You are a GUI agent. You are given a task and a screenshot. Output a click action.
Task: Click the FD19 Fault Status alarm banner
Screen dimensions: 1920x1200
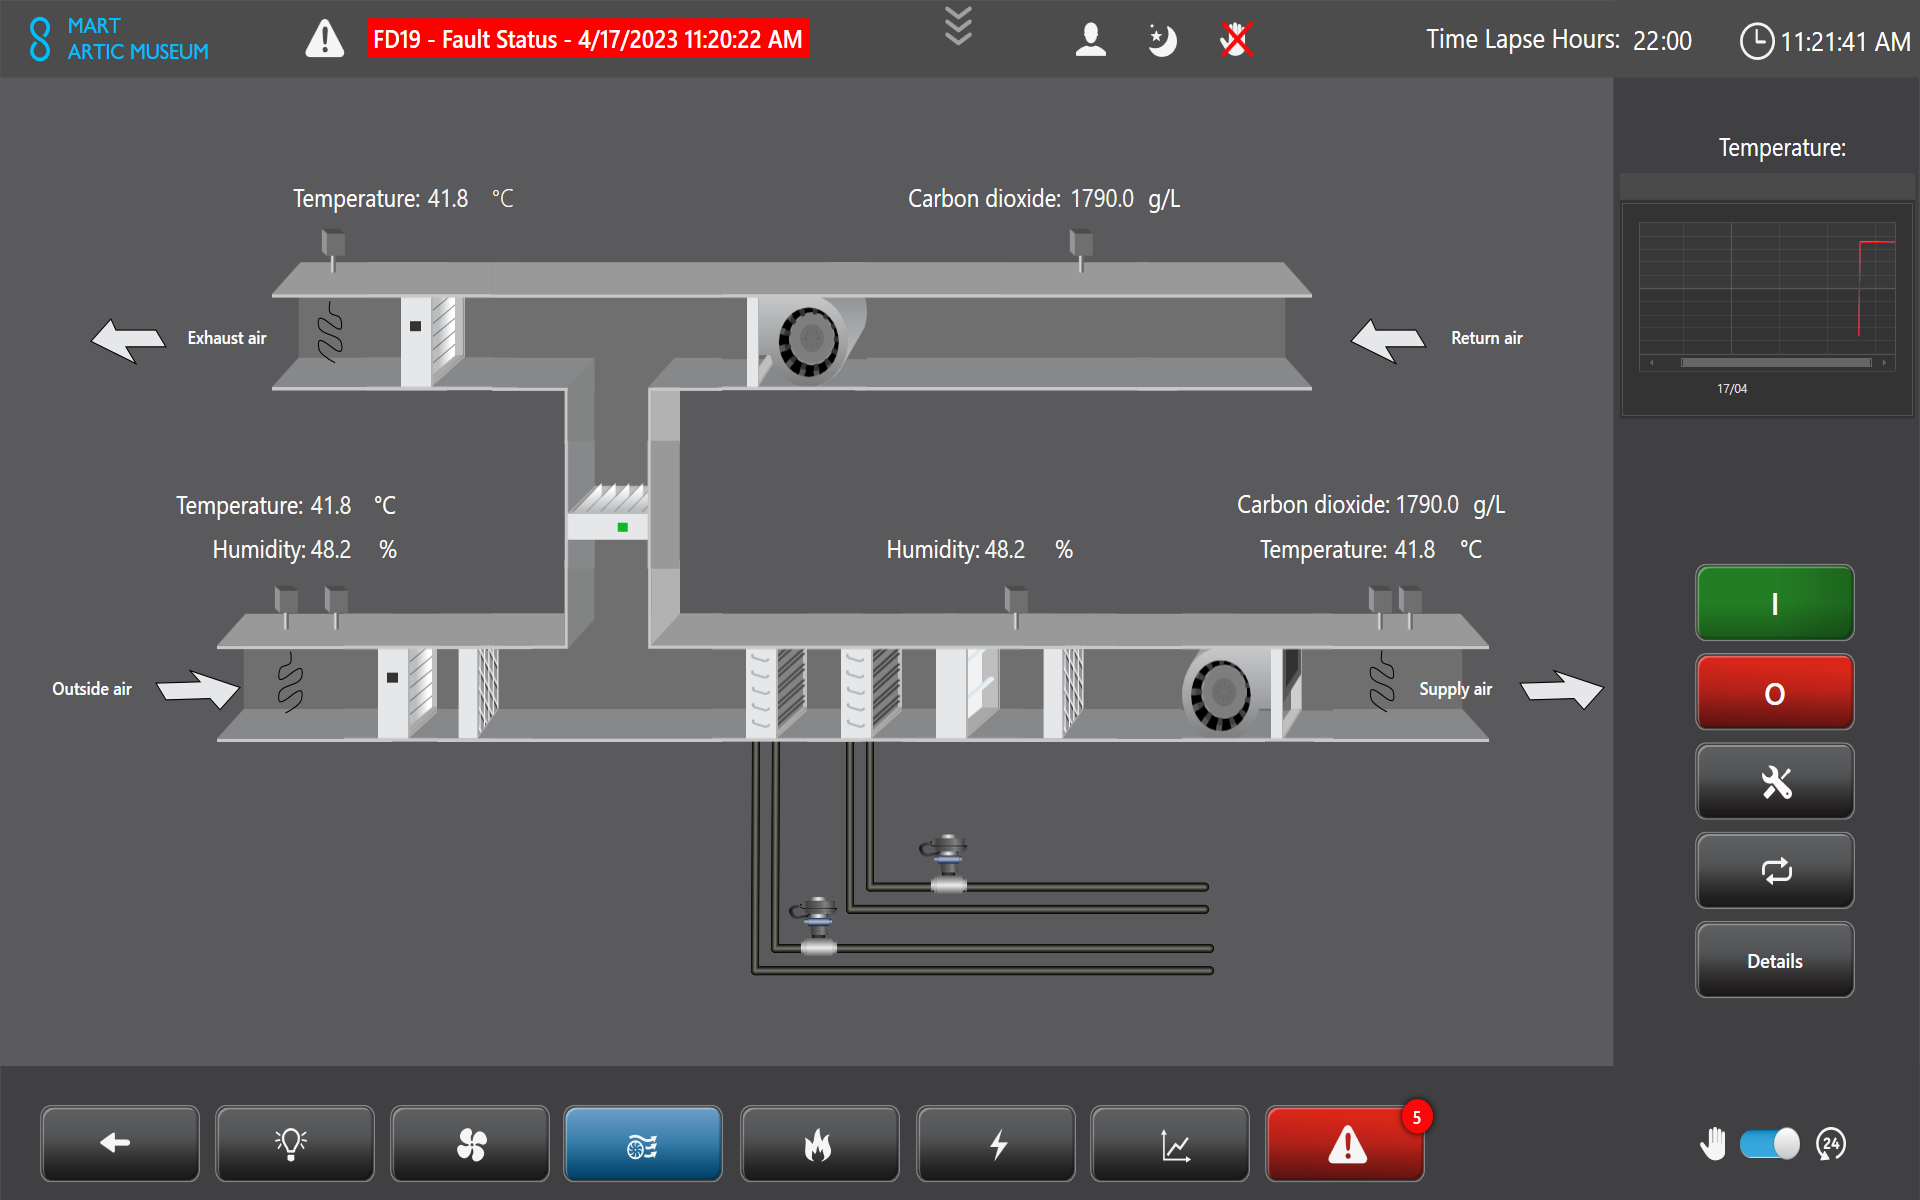coord(587,40)
